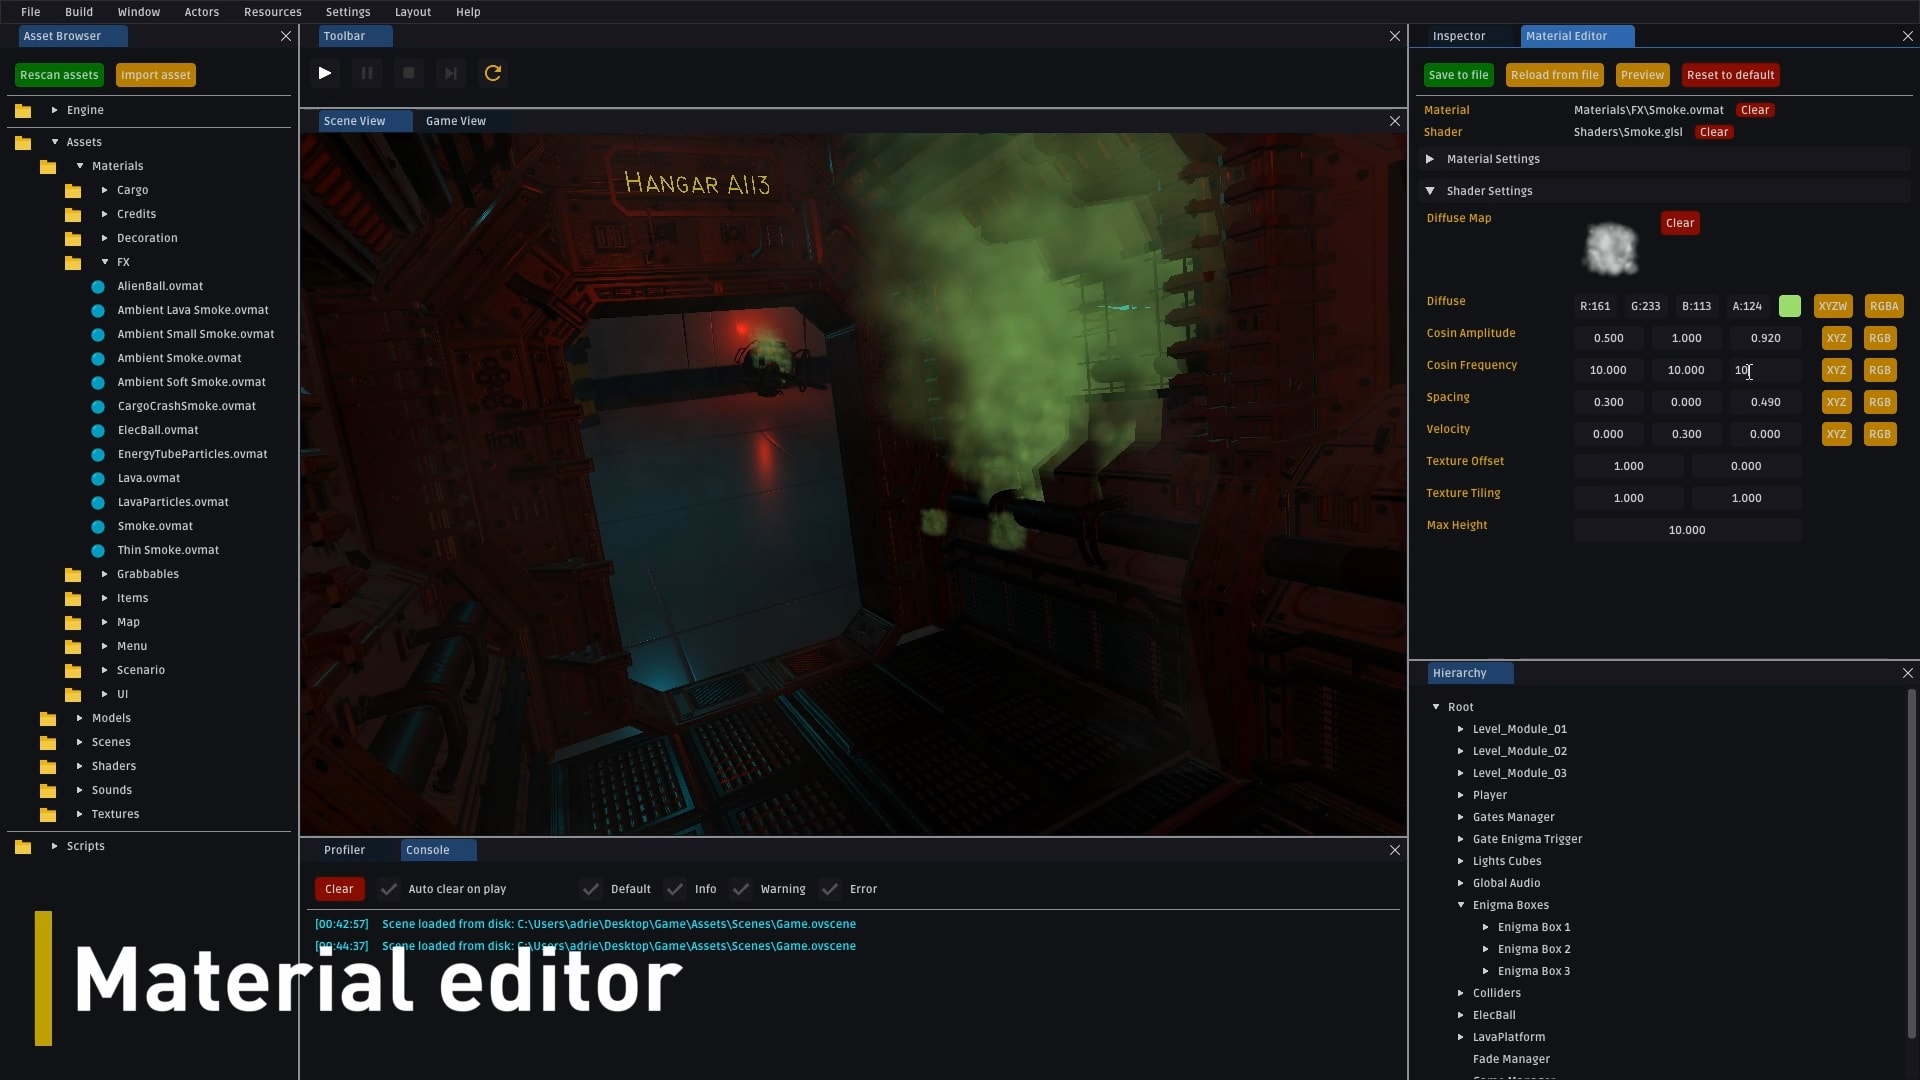Open the Resources menu
Viewport: 1920px width, 1080px height.
[x=272, y=12]
